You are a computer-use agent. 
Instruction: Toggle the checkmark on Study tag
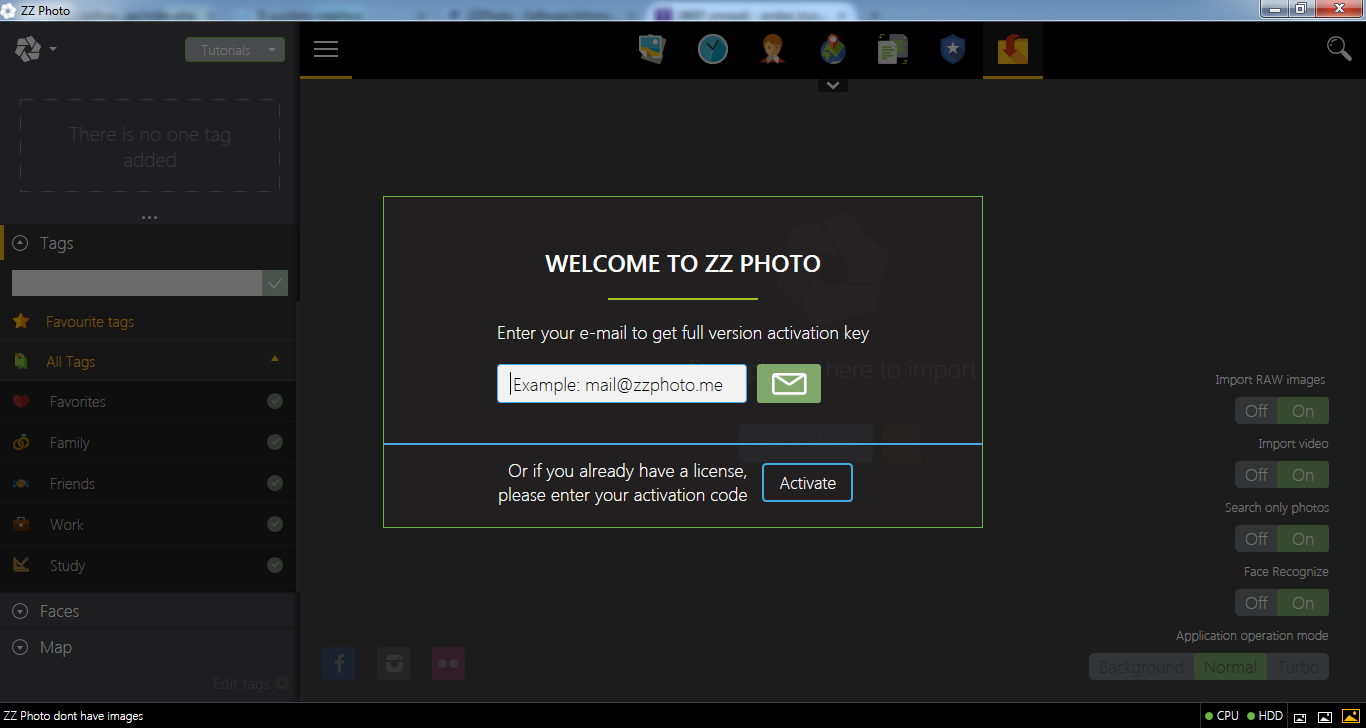(x=275, y=565)
